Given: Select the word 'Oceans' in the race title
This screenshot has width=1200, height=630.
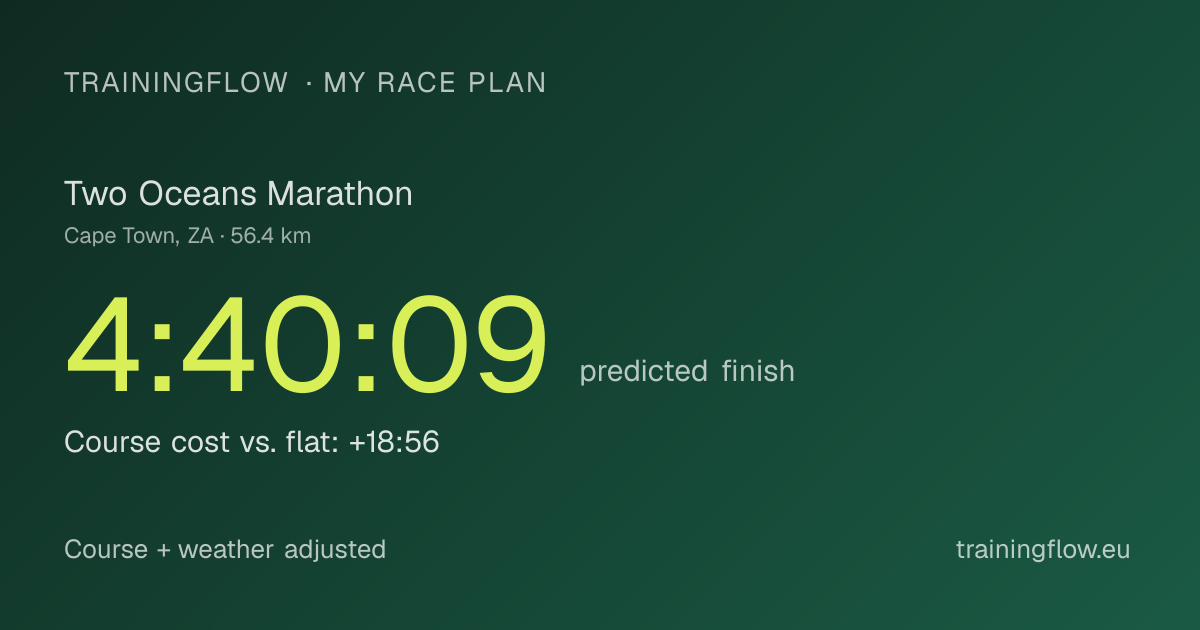Looking at the screenshot, I should pos(196,194).
